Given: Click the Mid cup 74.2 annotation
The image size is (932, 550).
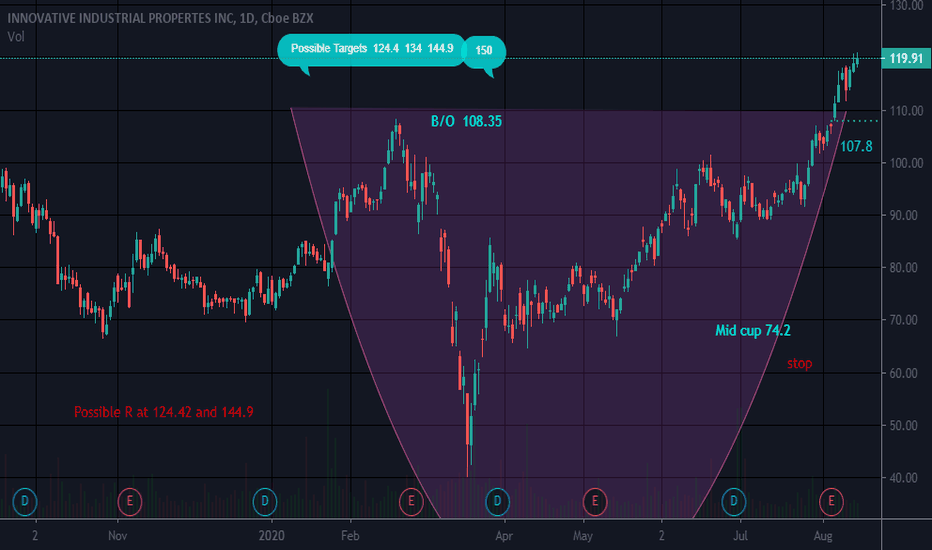Looking at the screenshot, I should [752, 331].
